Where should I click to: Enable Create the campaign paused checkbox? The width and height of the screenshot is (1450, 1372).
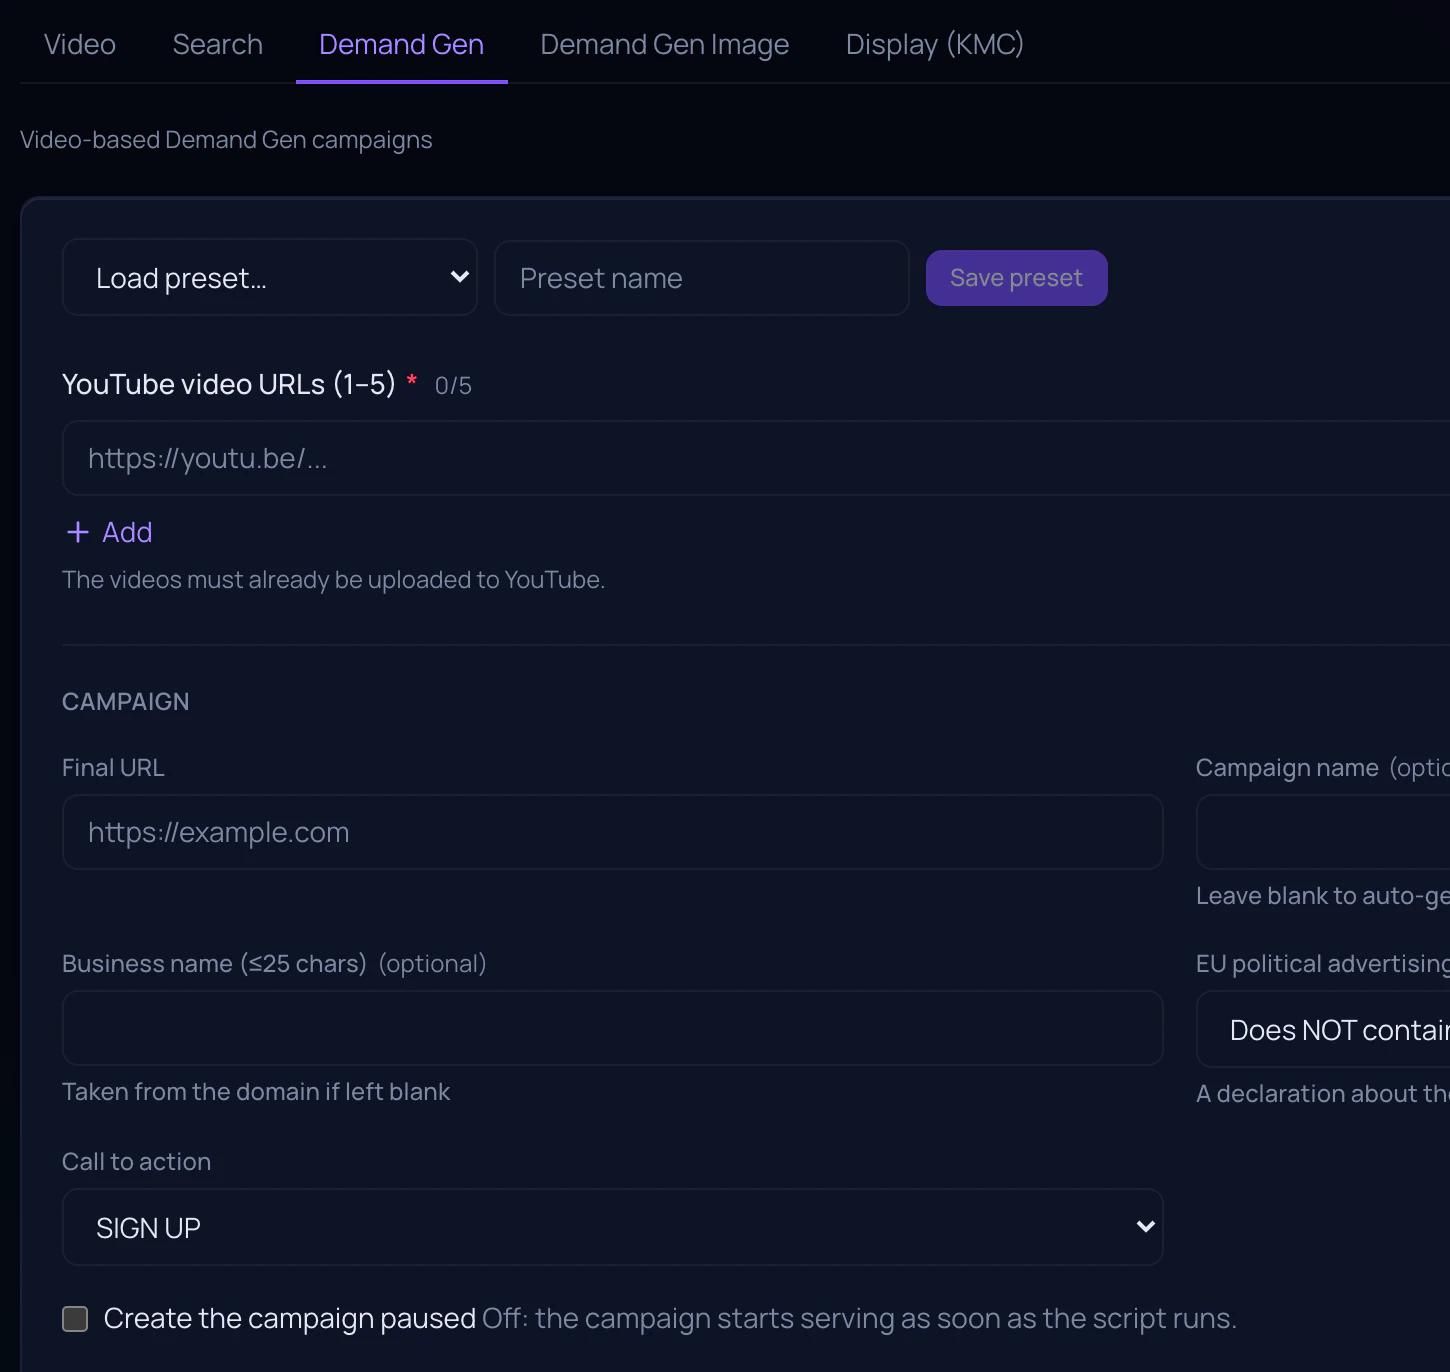coord(75,1319)
